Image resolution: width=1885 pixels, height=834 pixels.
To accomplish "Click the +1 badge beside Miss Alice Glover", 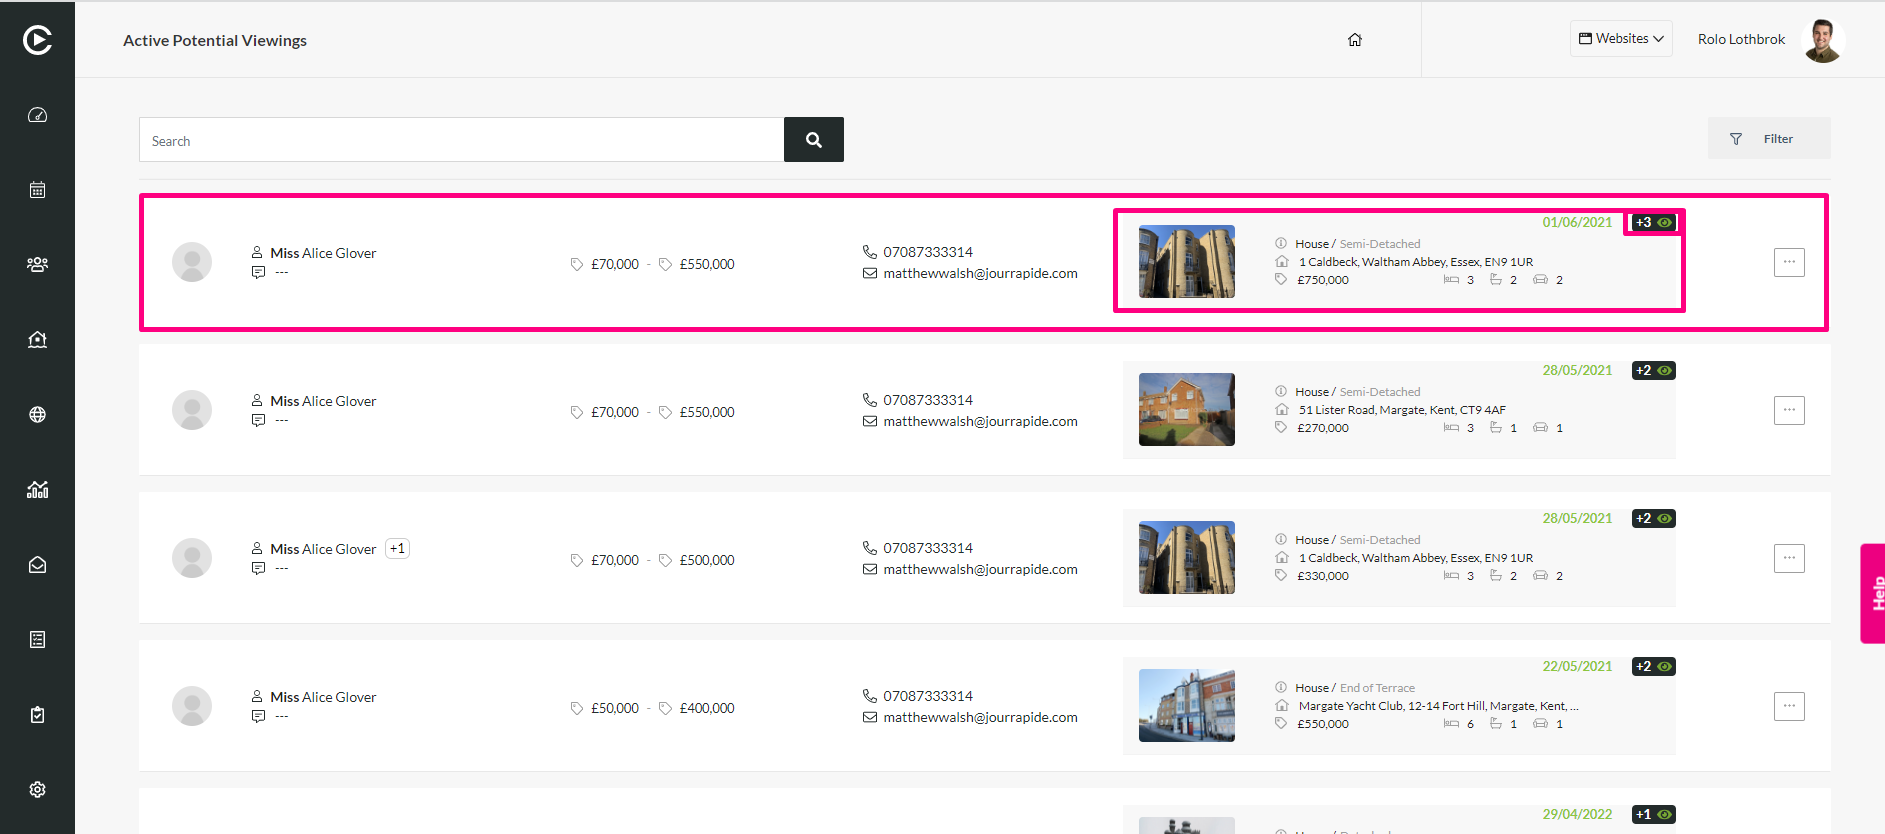I will 398,548.
